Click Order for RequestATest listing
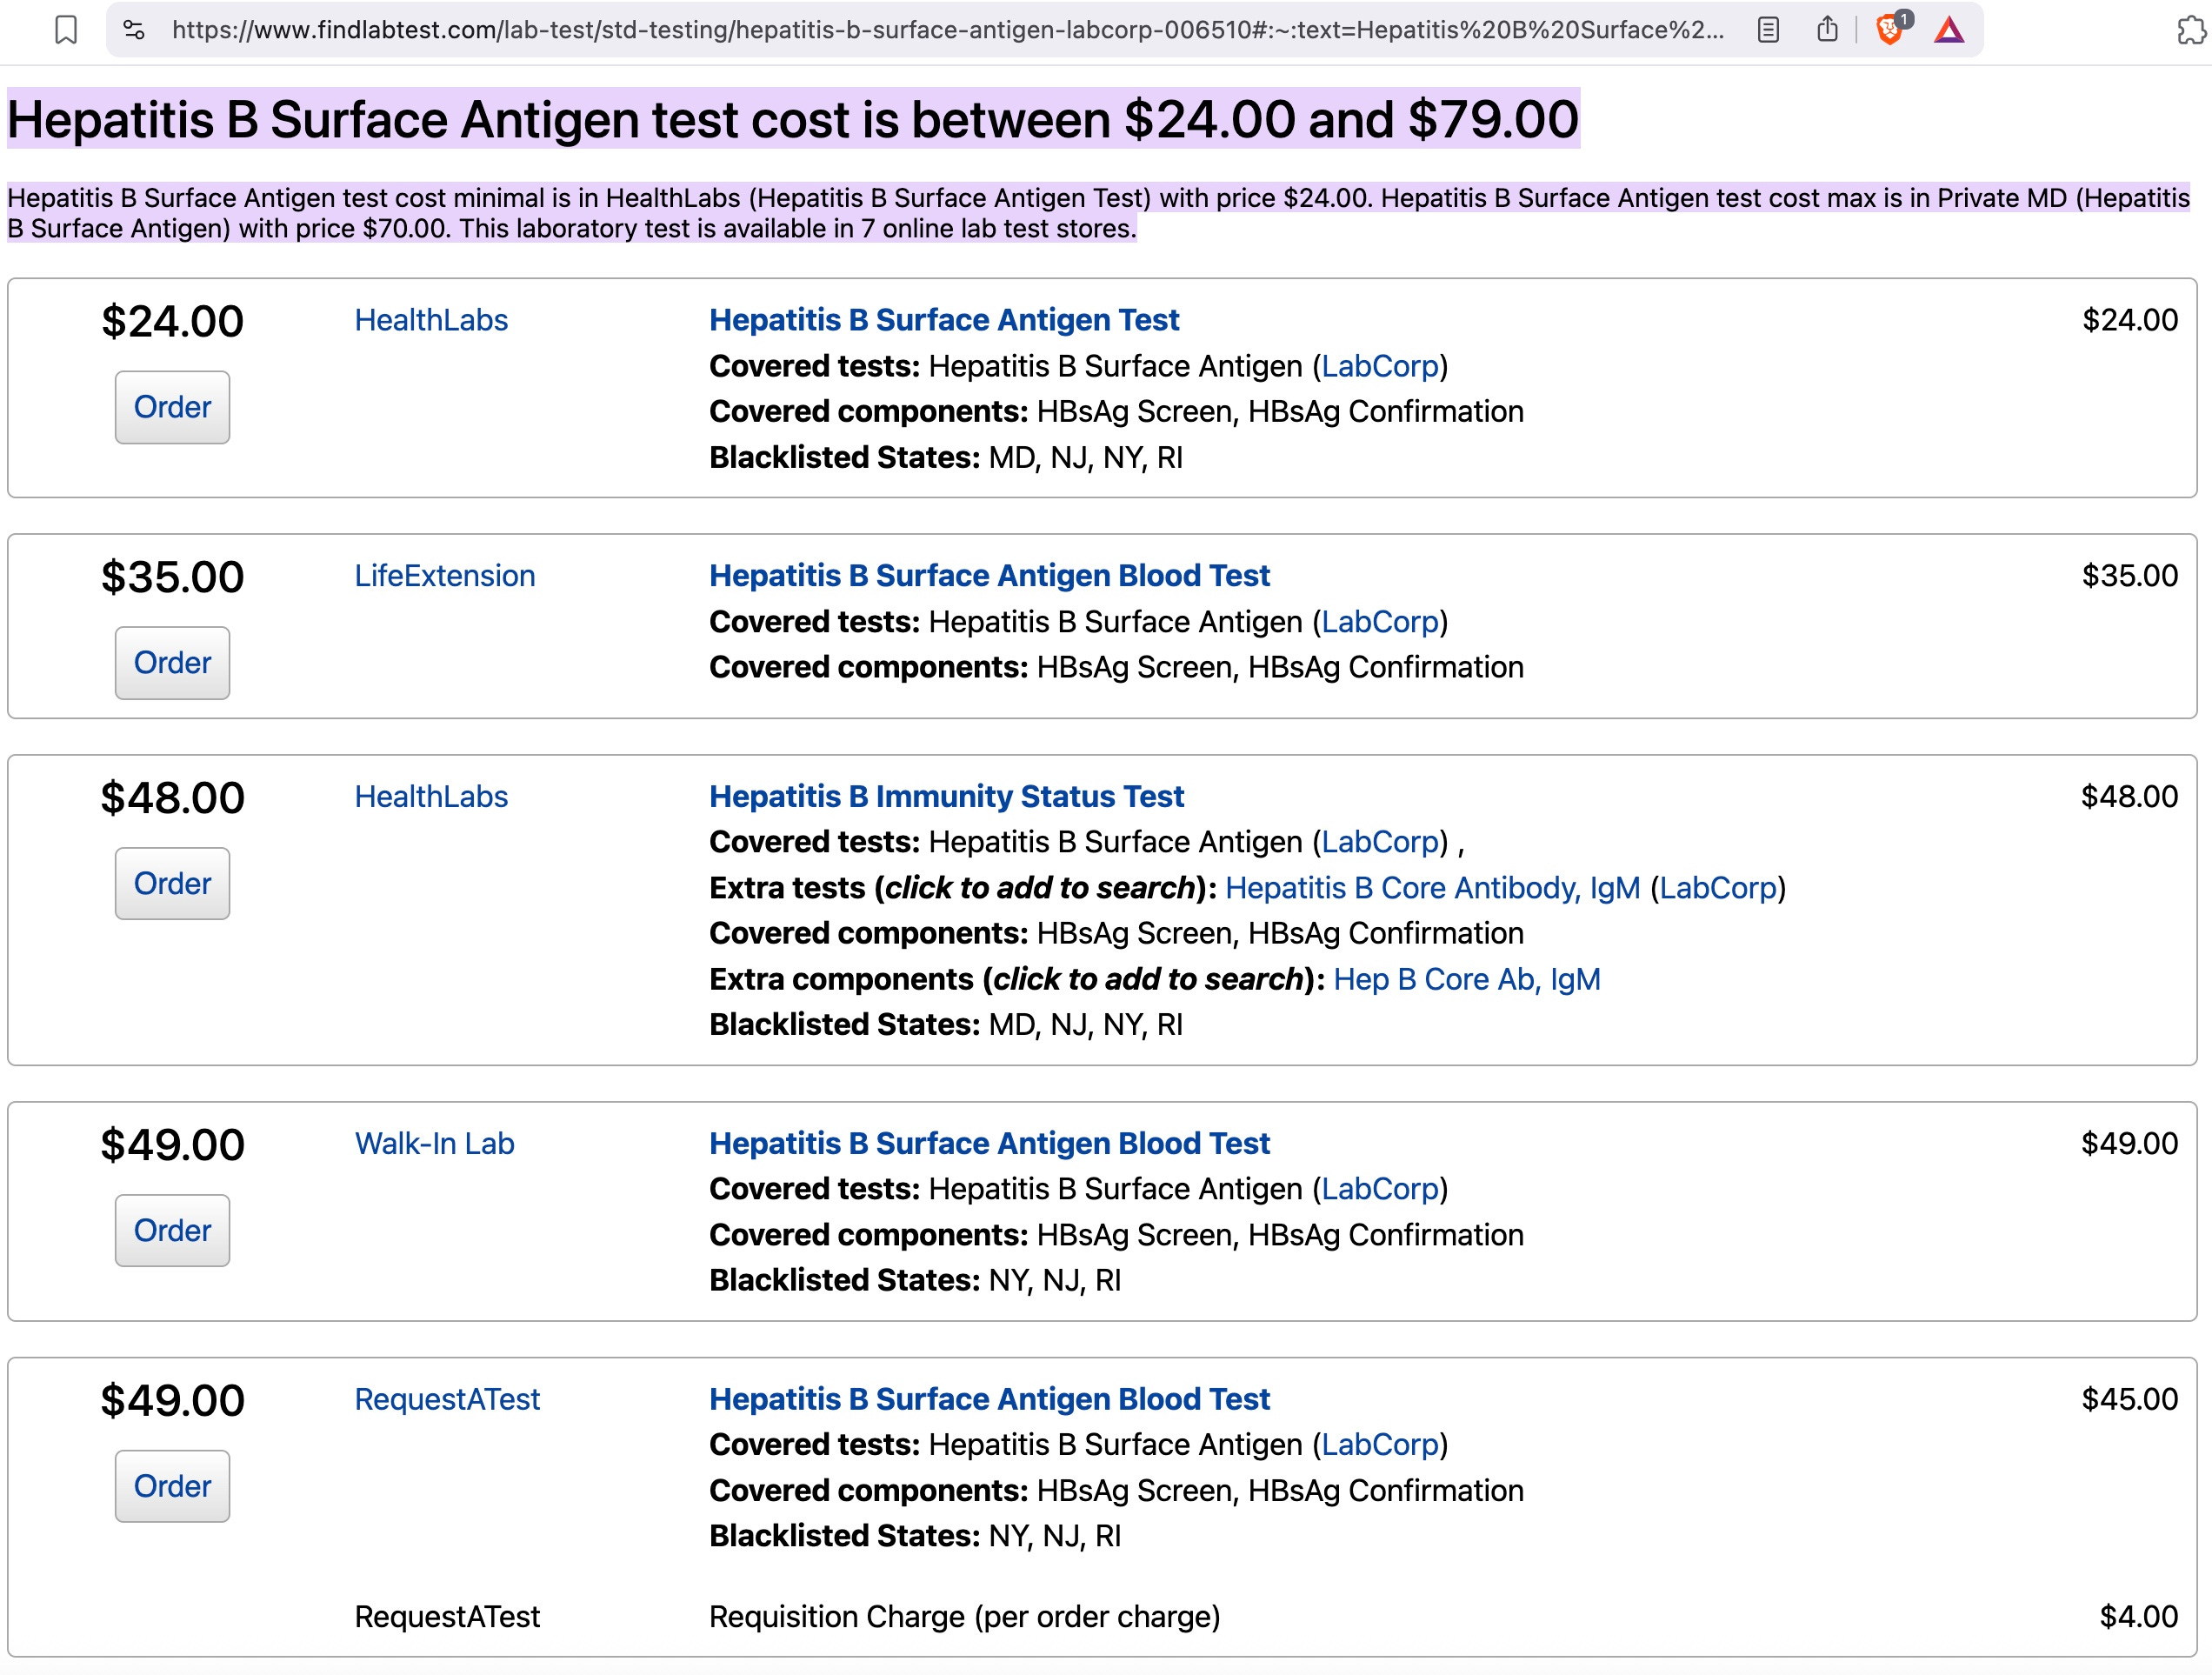This screenshot has width=2212, height=1675. click(x=172, y=1486)
